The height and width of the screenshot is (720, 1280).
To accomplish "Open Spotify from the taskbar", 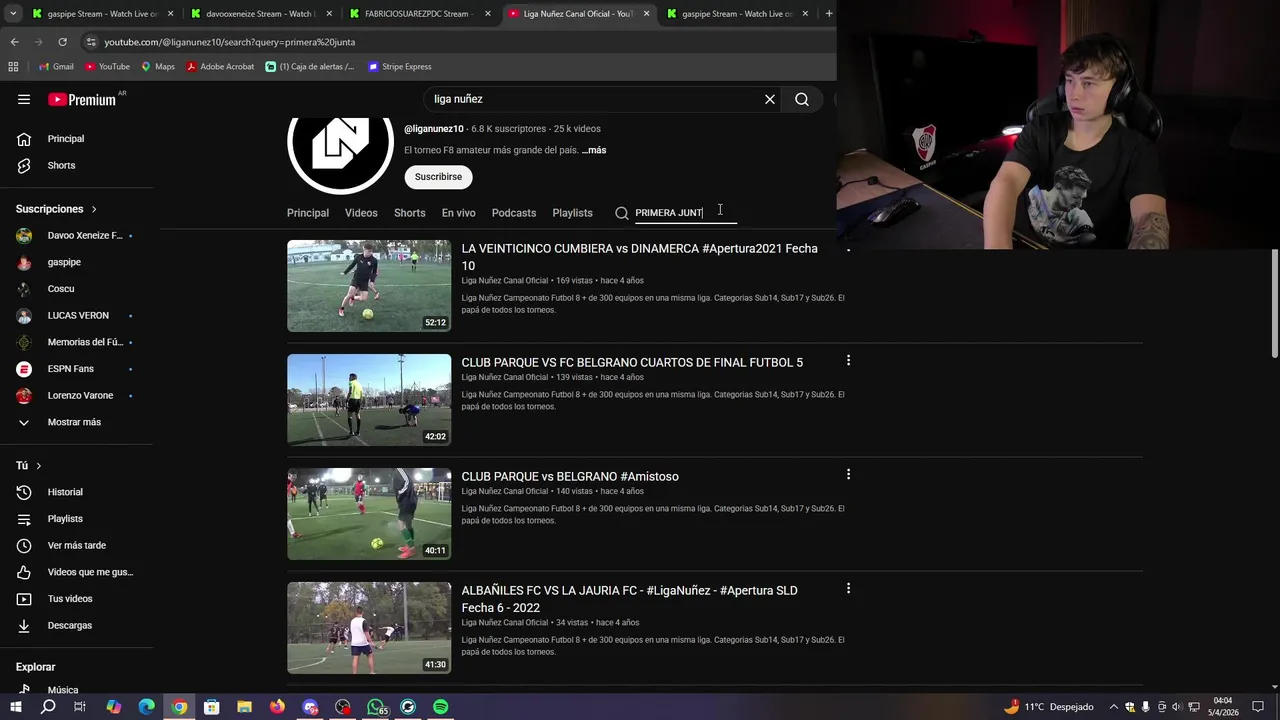I will [x=441, y=707].
